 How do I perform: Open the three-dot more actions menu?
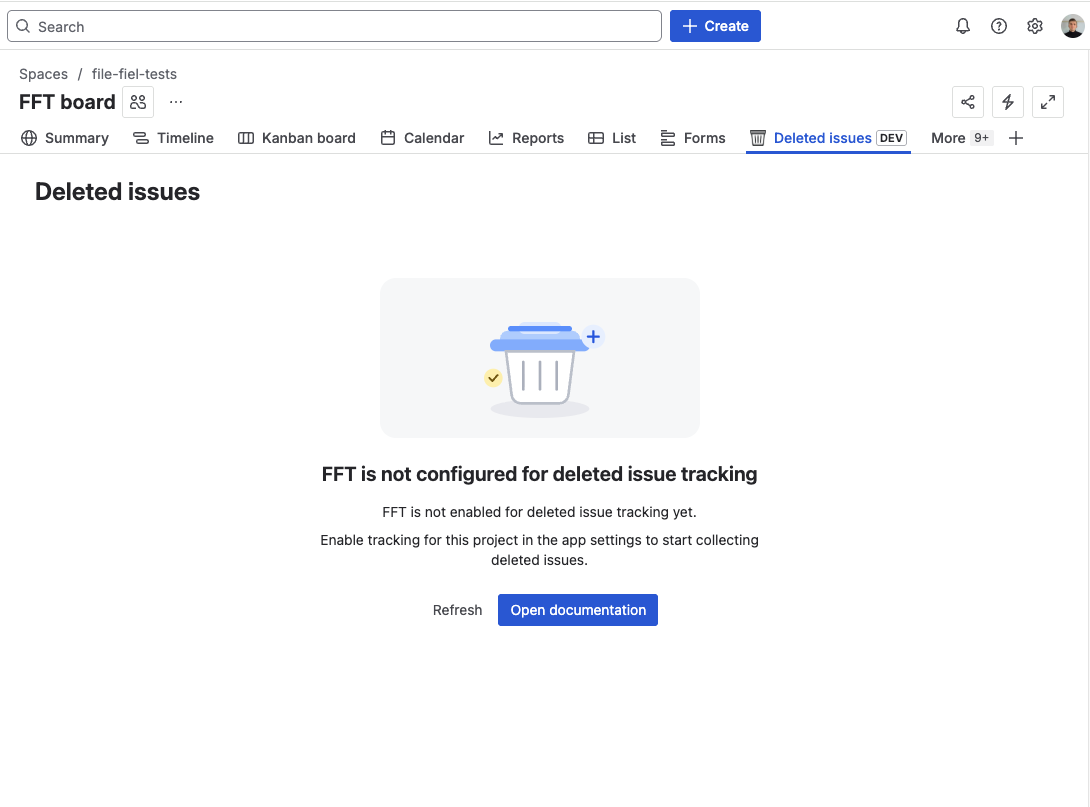point(176,102)
